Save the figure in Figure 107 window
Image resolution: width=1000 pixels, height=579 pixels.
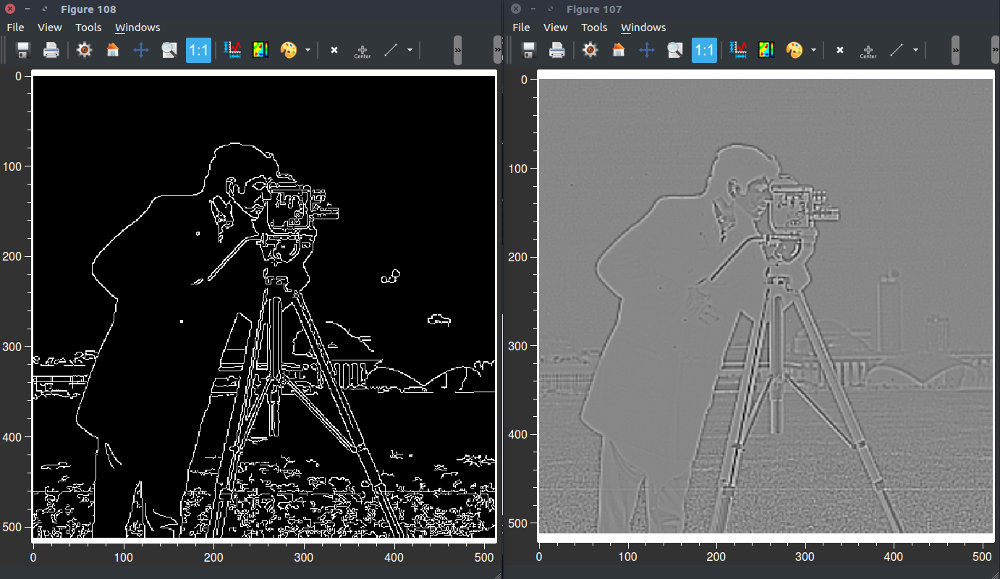click(x=529, y=50)
